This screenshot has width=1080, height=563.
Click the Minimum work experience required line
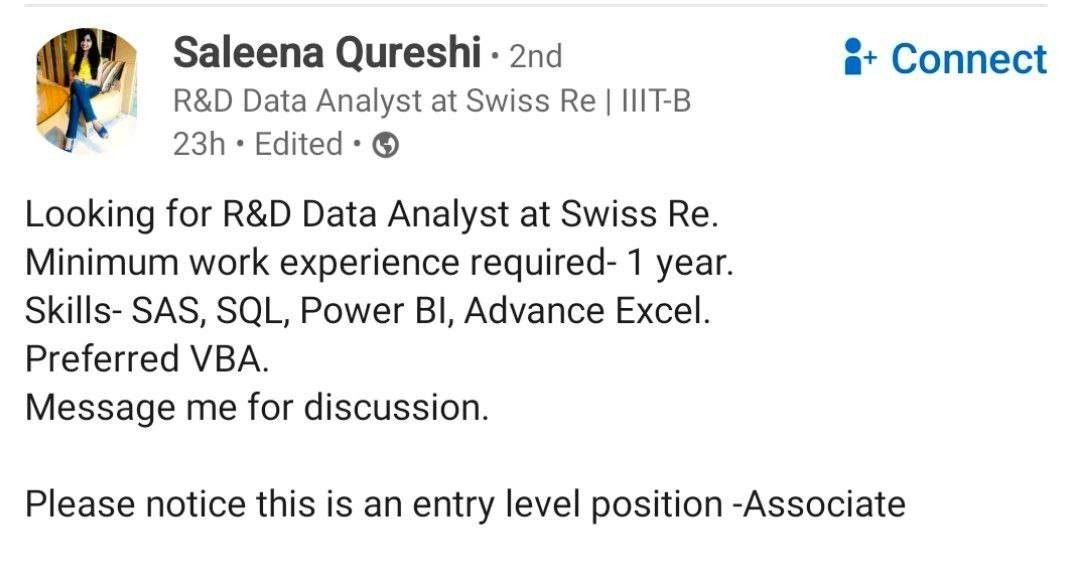380,263
